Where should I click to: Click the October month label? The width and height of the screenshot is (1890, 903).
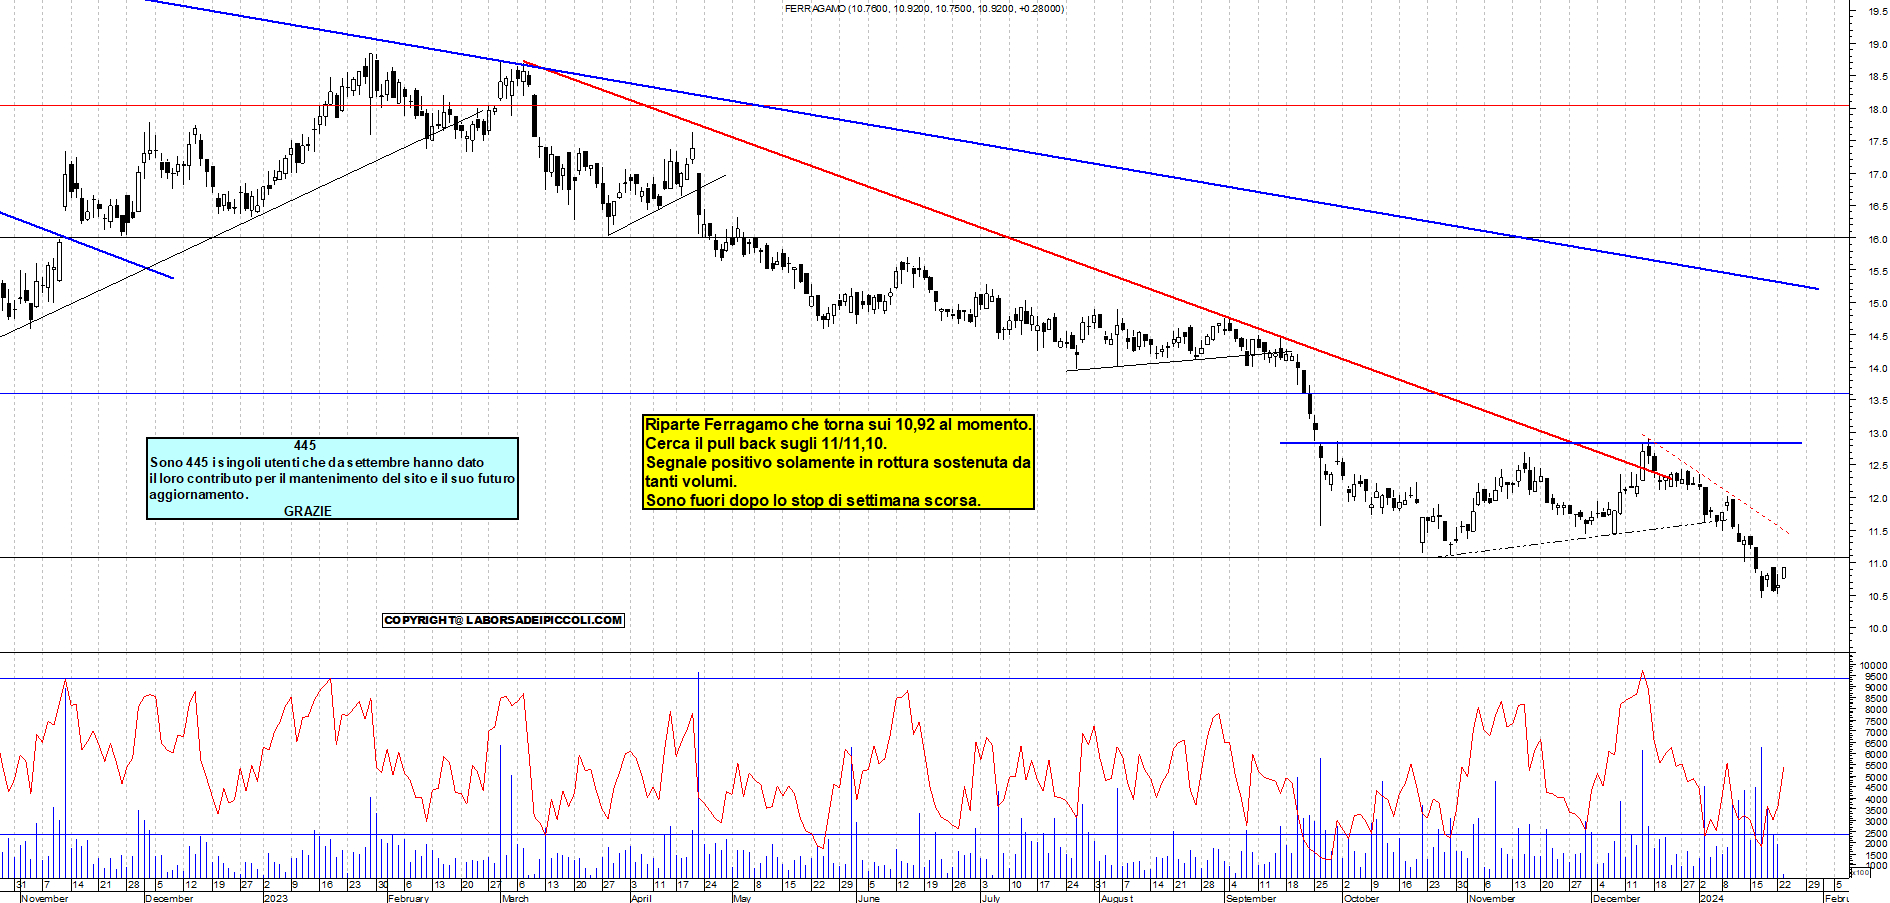(1361, 898)
